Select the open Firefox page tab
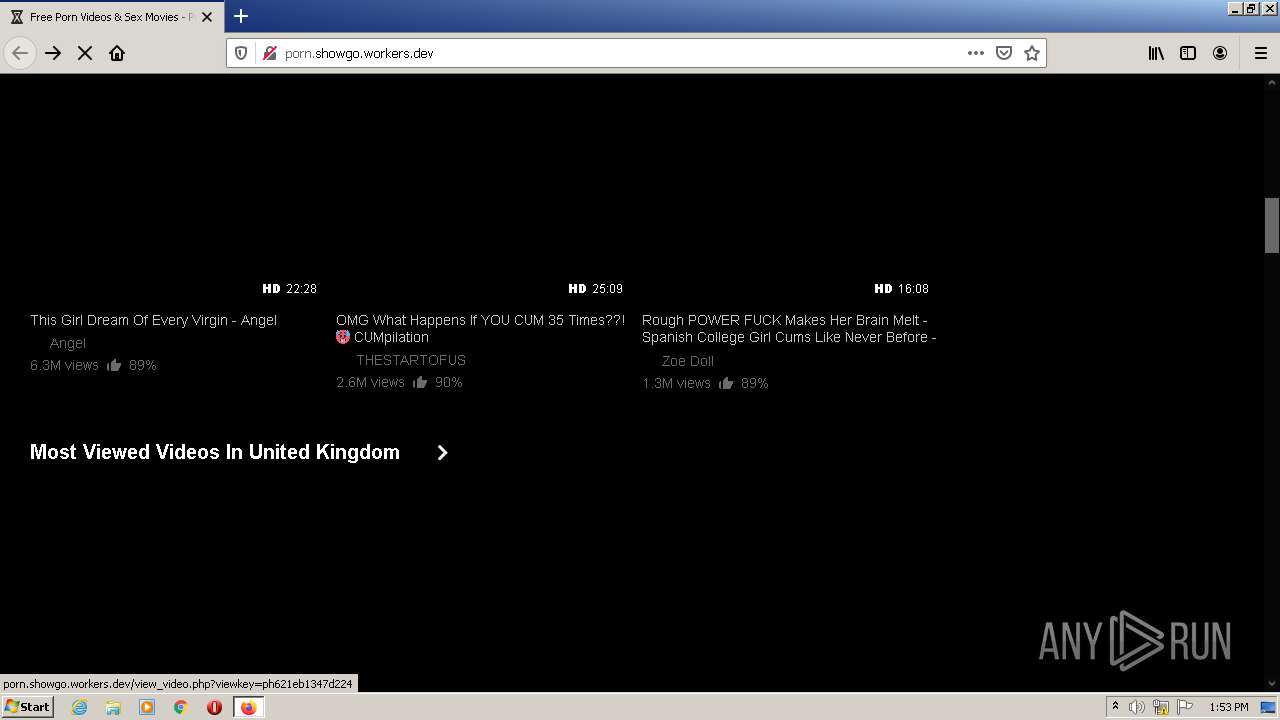The image size is (1280, 720). tap(111, 17)
